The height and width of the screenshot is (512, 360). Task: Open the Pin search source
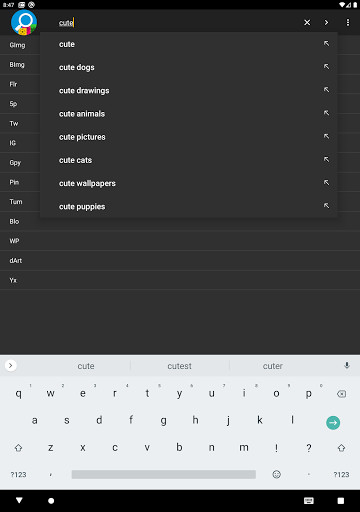point(14,182)
